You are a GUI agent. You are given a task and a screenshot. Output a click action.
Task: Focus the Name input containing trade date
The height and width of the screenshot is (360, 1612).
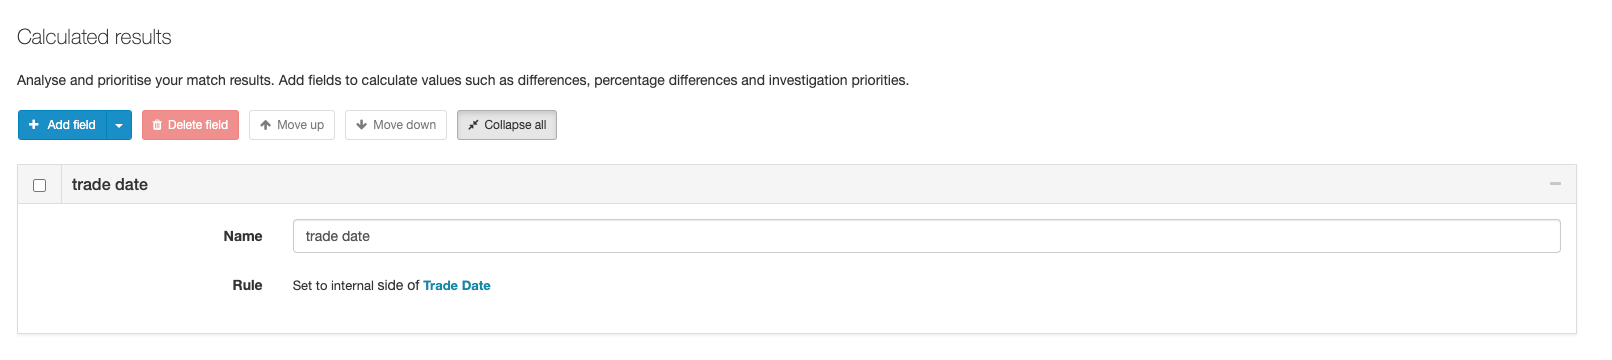pyautogui.click(x=926, y=236)
